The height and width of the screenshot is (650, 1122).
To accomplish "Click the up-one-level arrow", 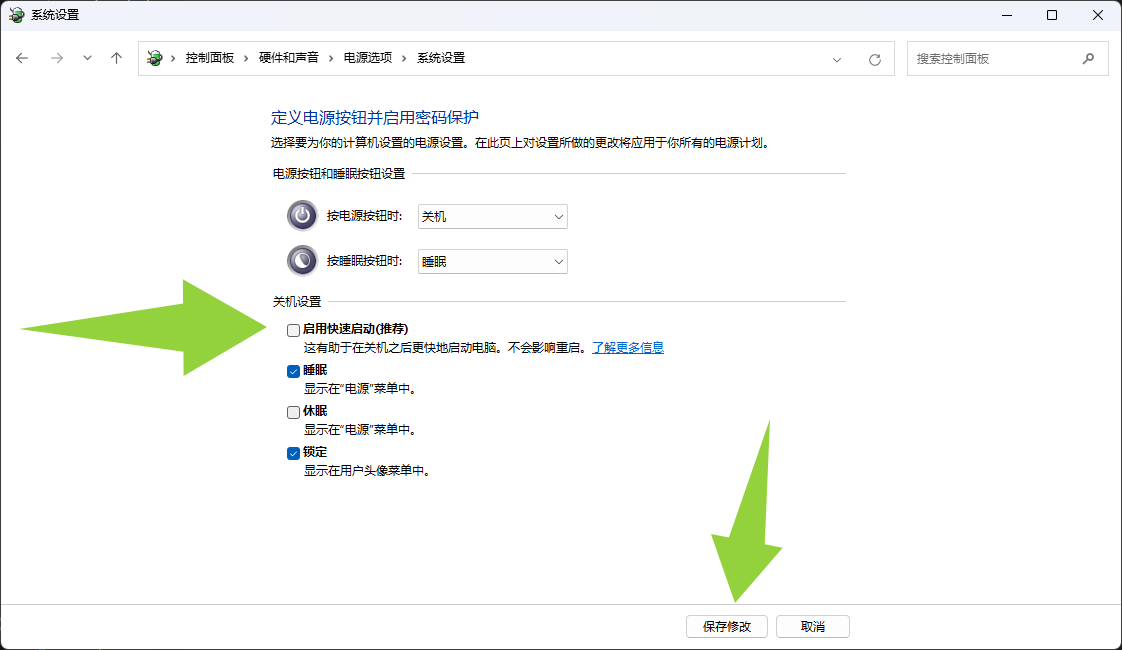I will pyautogui.click(x=116, y=59).
